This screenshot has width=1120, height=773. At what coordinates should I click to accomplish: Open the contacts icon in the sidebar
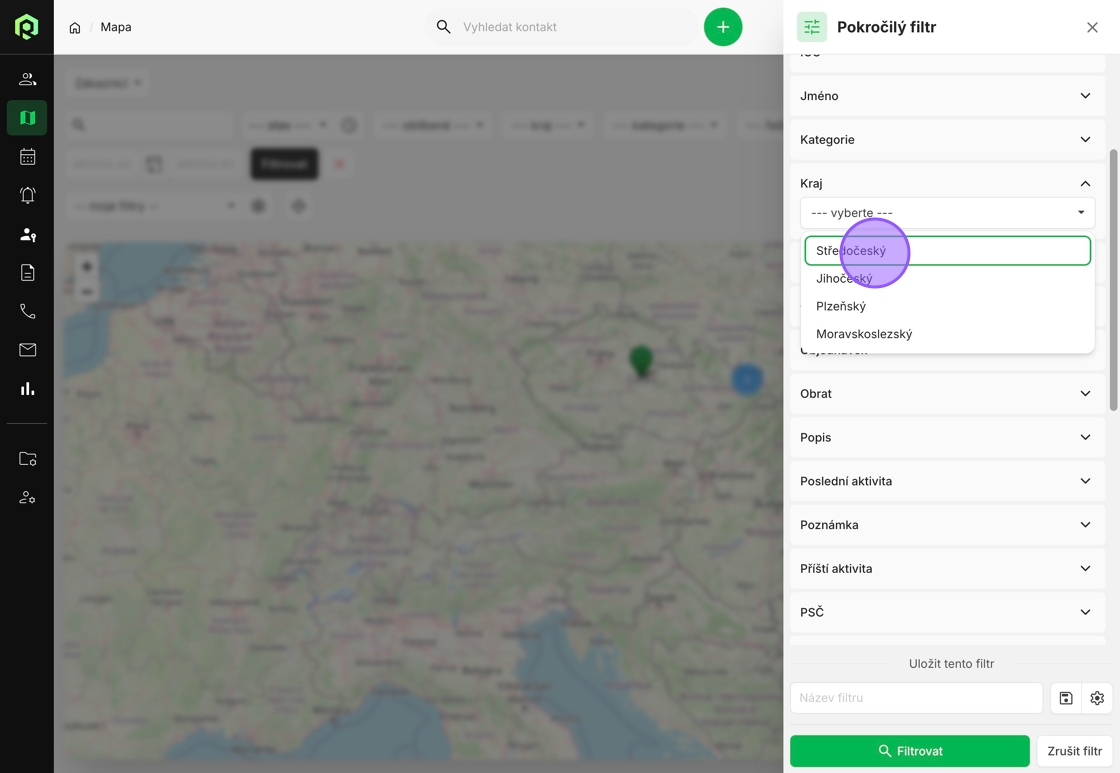pos(27,79)
